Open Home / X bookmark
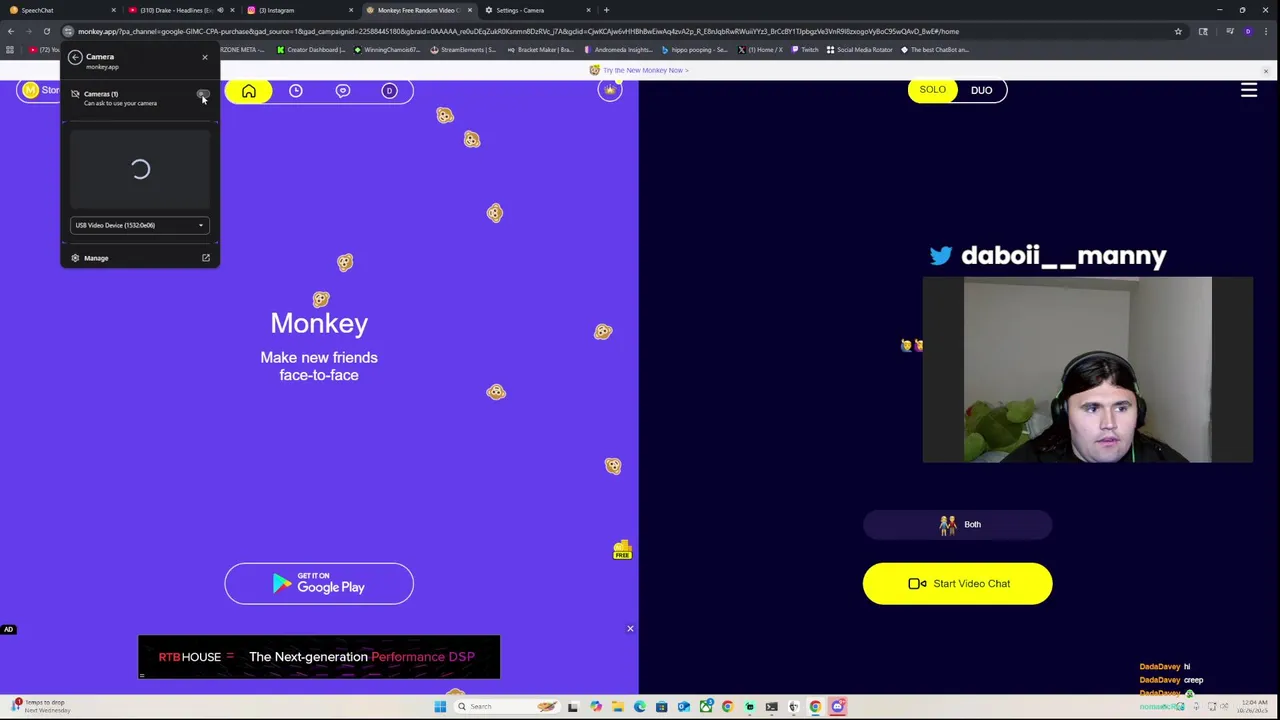 [761, 50]
